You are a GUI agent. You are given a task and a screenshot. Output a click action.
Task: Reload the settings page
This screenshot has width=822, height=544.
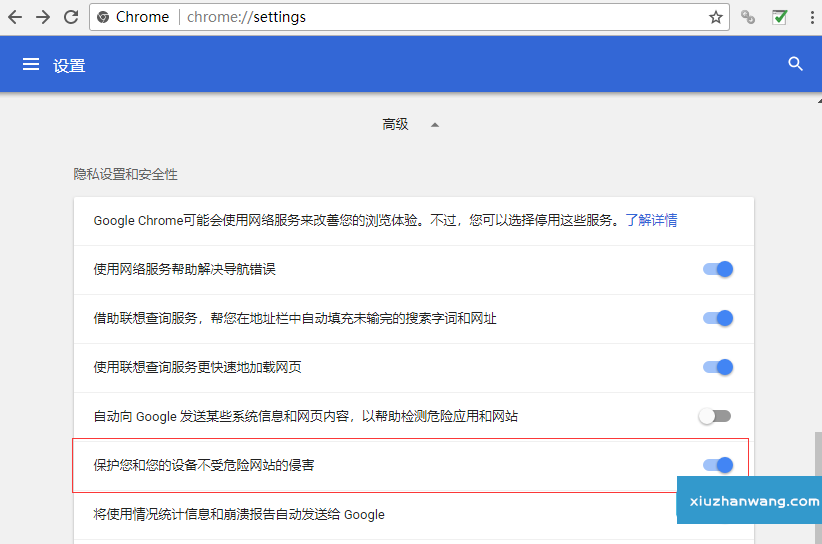tap(71, 17)
